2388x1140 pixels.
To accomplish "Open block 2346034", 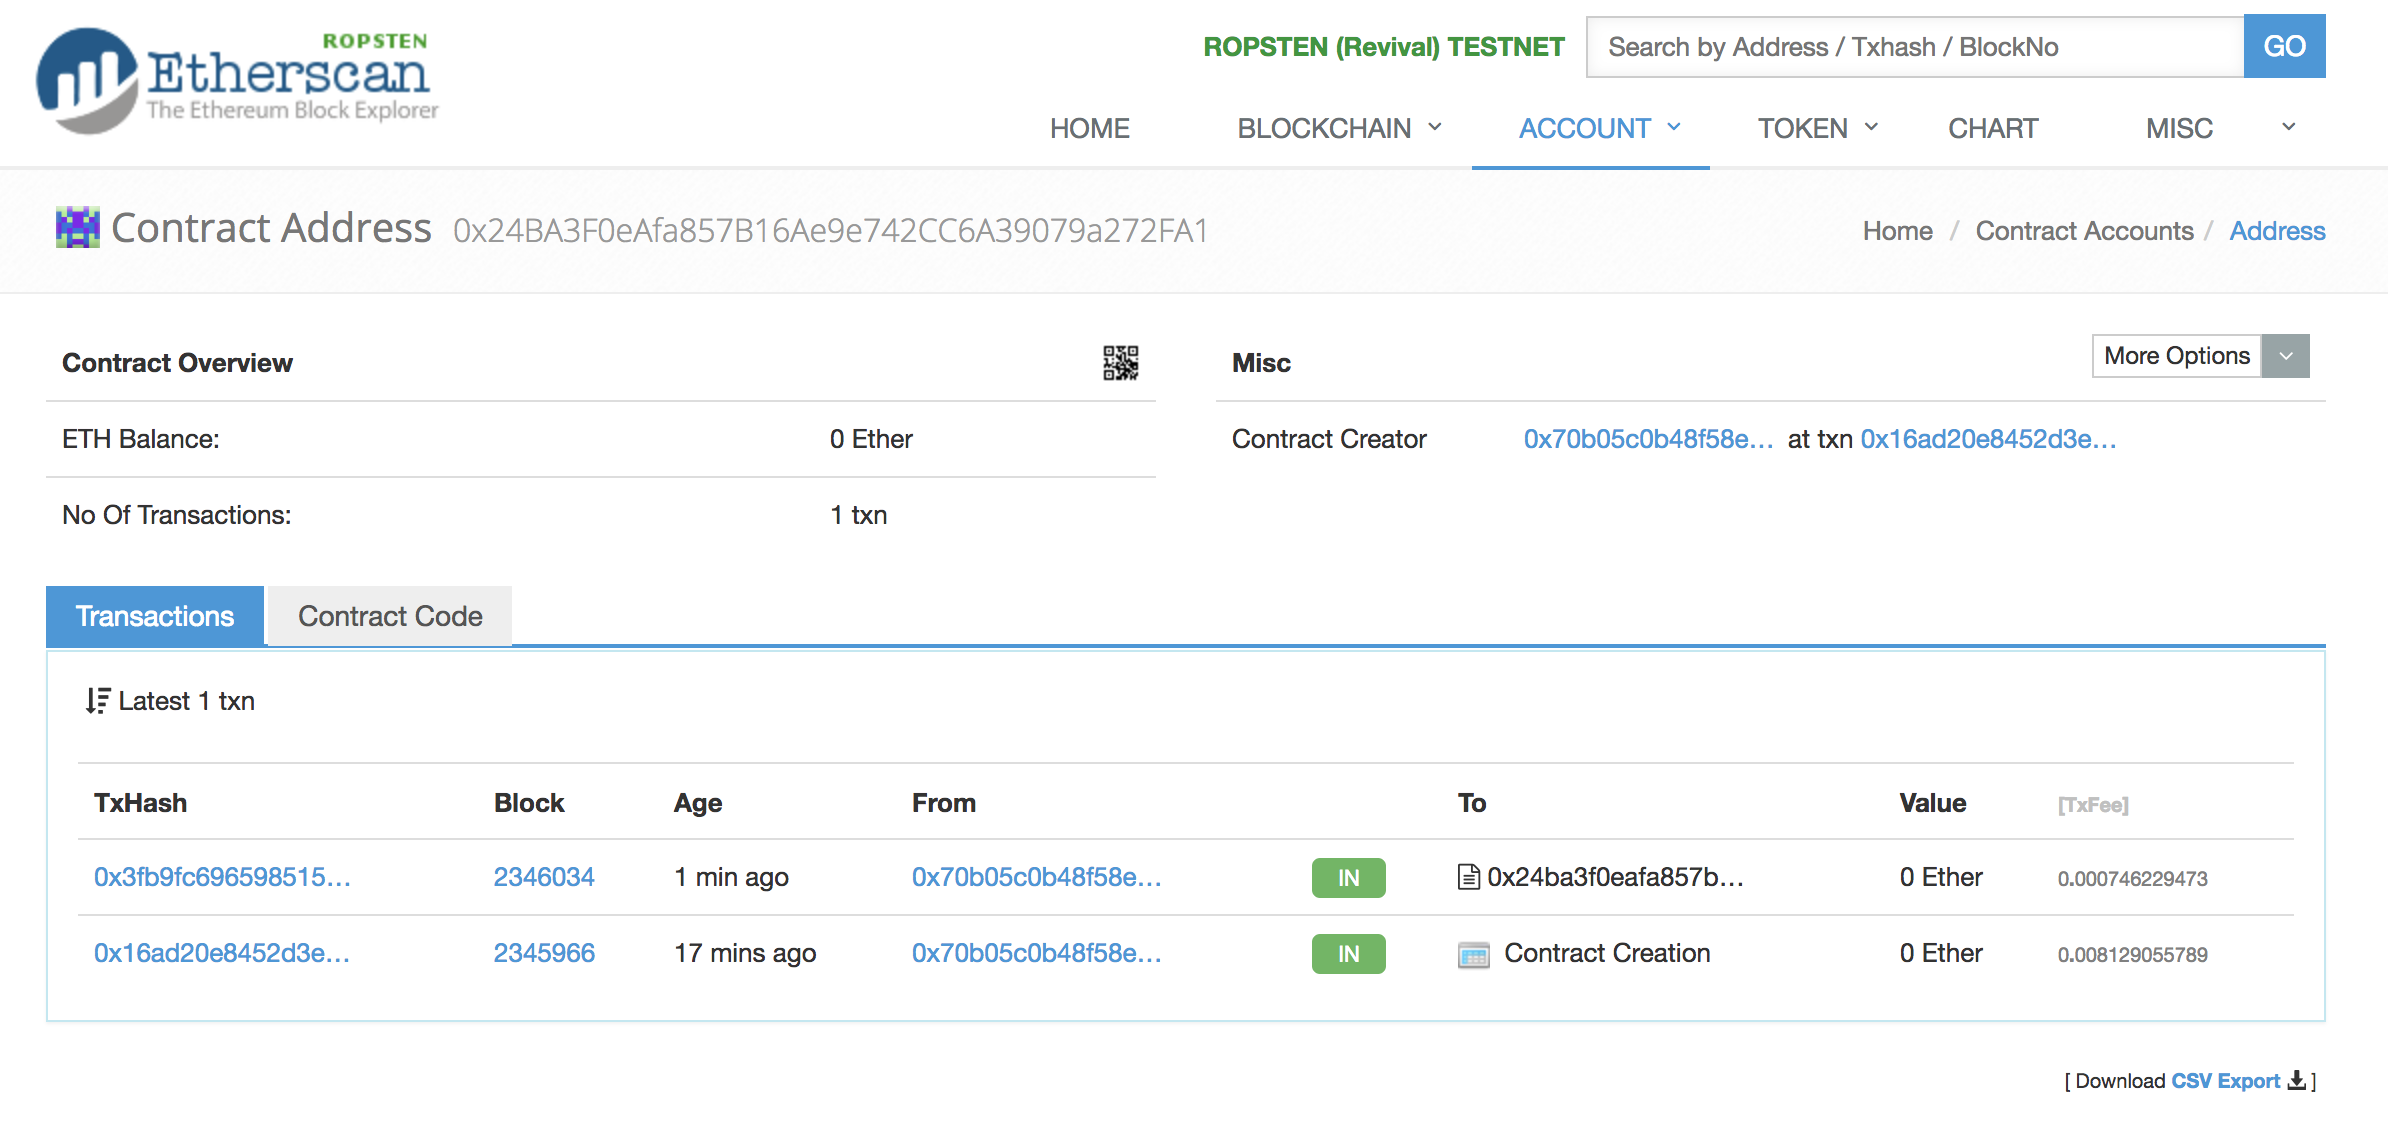I will (544, 877).
